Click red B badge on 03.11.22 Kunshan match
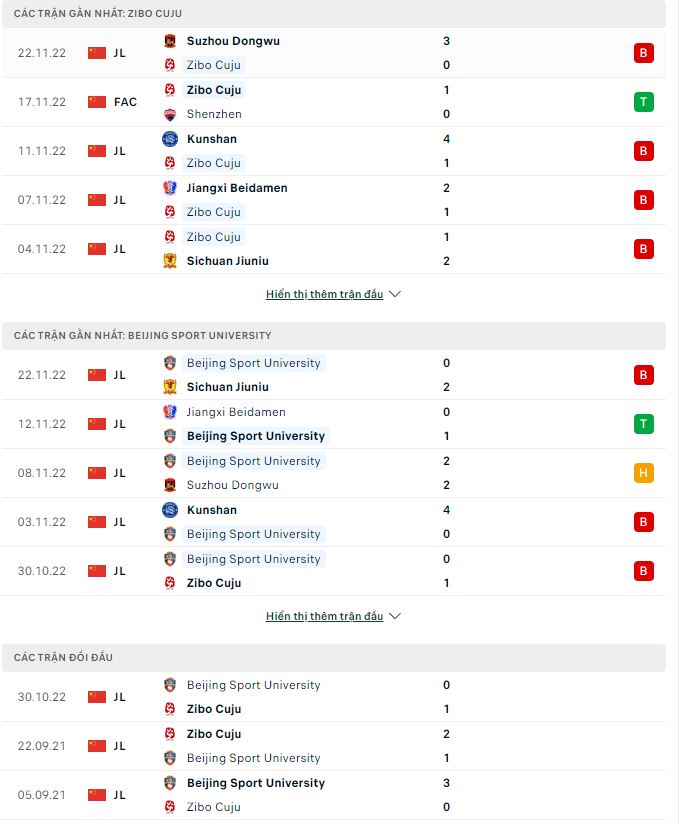Screen dimensions: 679x824 tap(643, 522)
